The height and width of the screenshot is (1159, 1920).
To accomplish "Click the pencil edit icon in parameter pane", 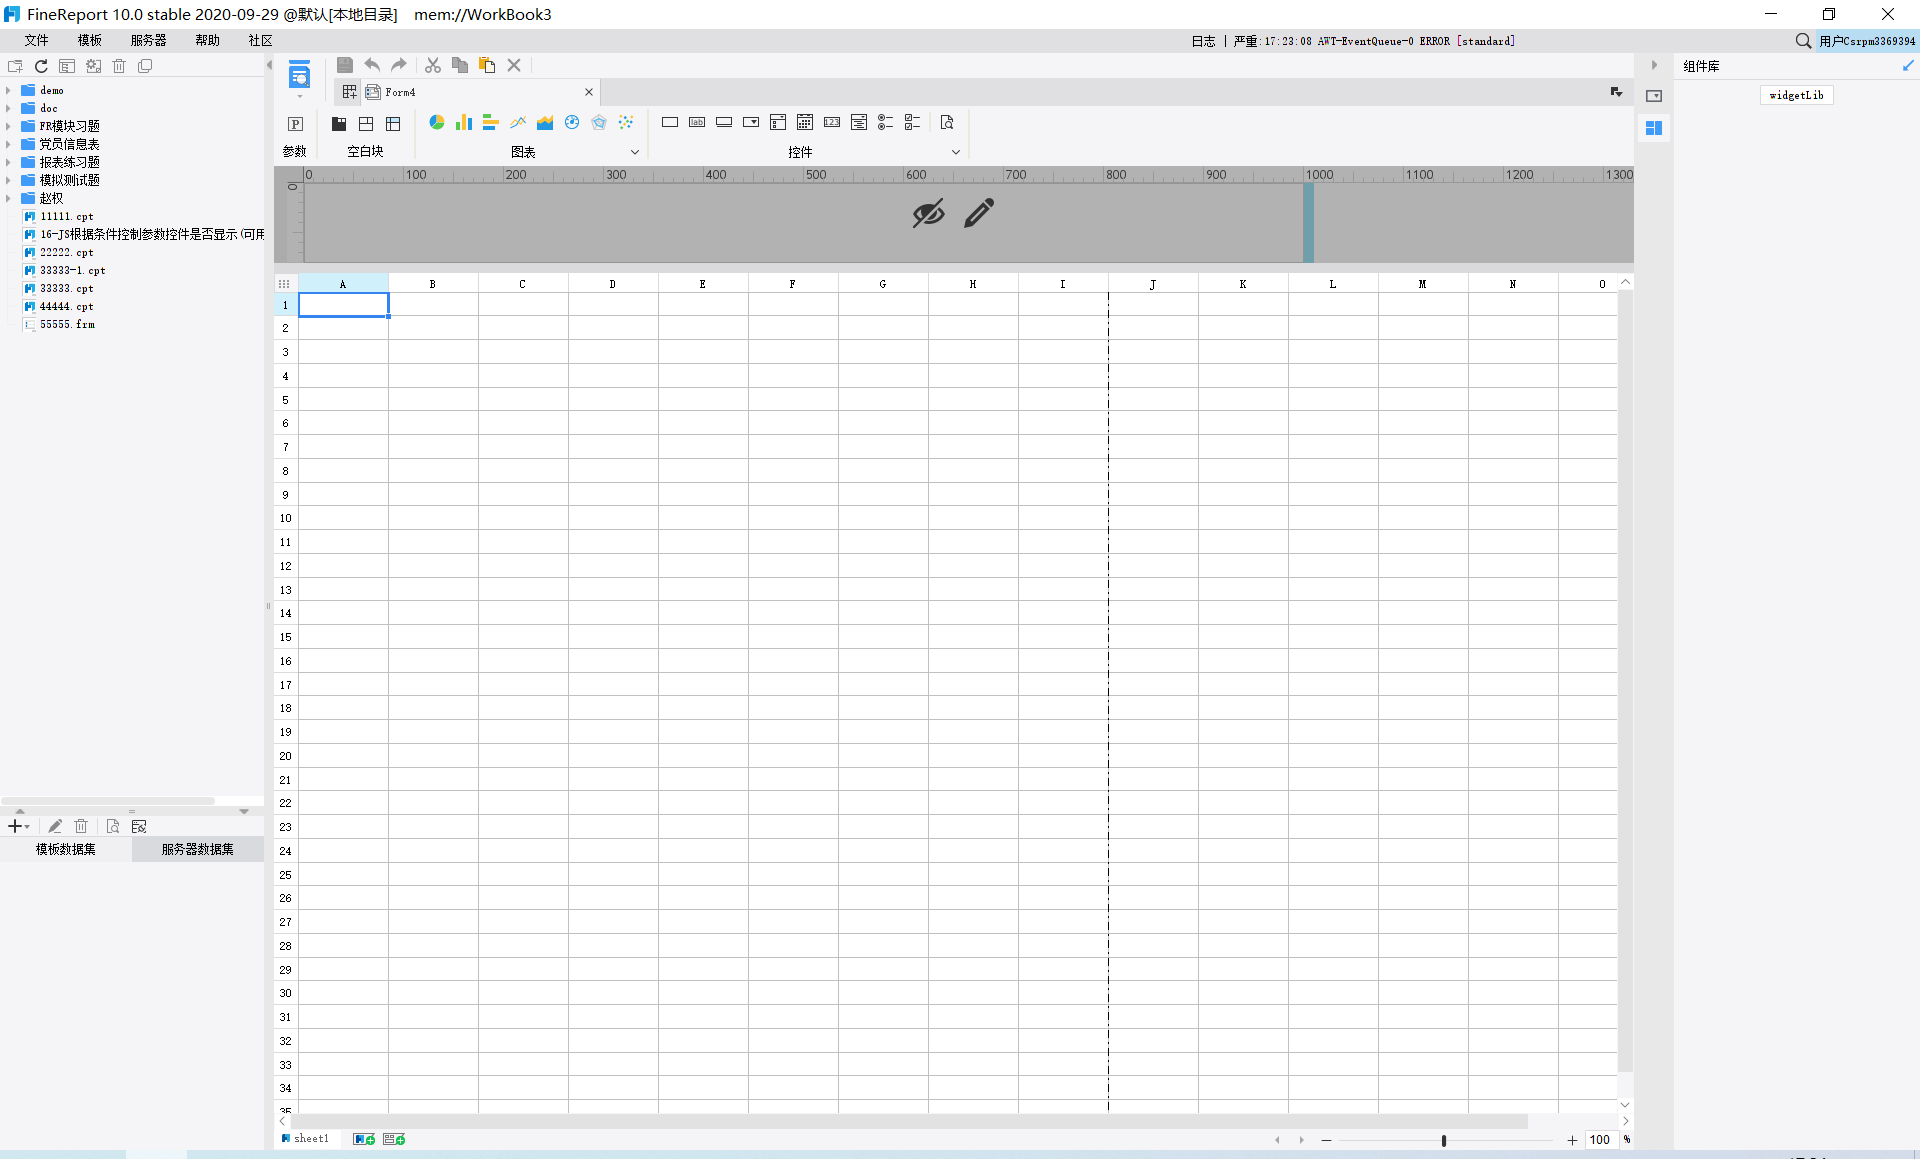I will [979, 213].
